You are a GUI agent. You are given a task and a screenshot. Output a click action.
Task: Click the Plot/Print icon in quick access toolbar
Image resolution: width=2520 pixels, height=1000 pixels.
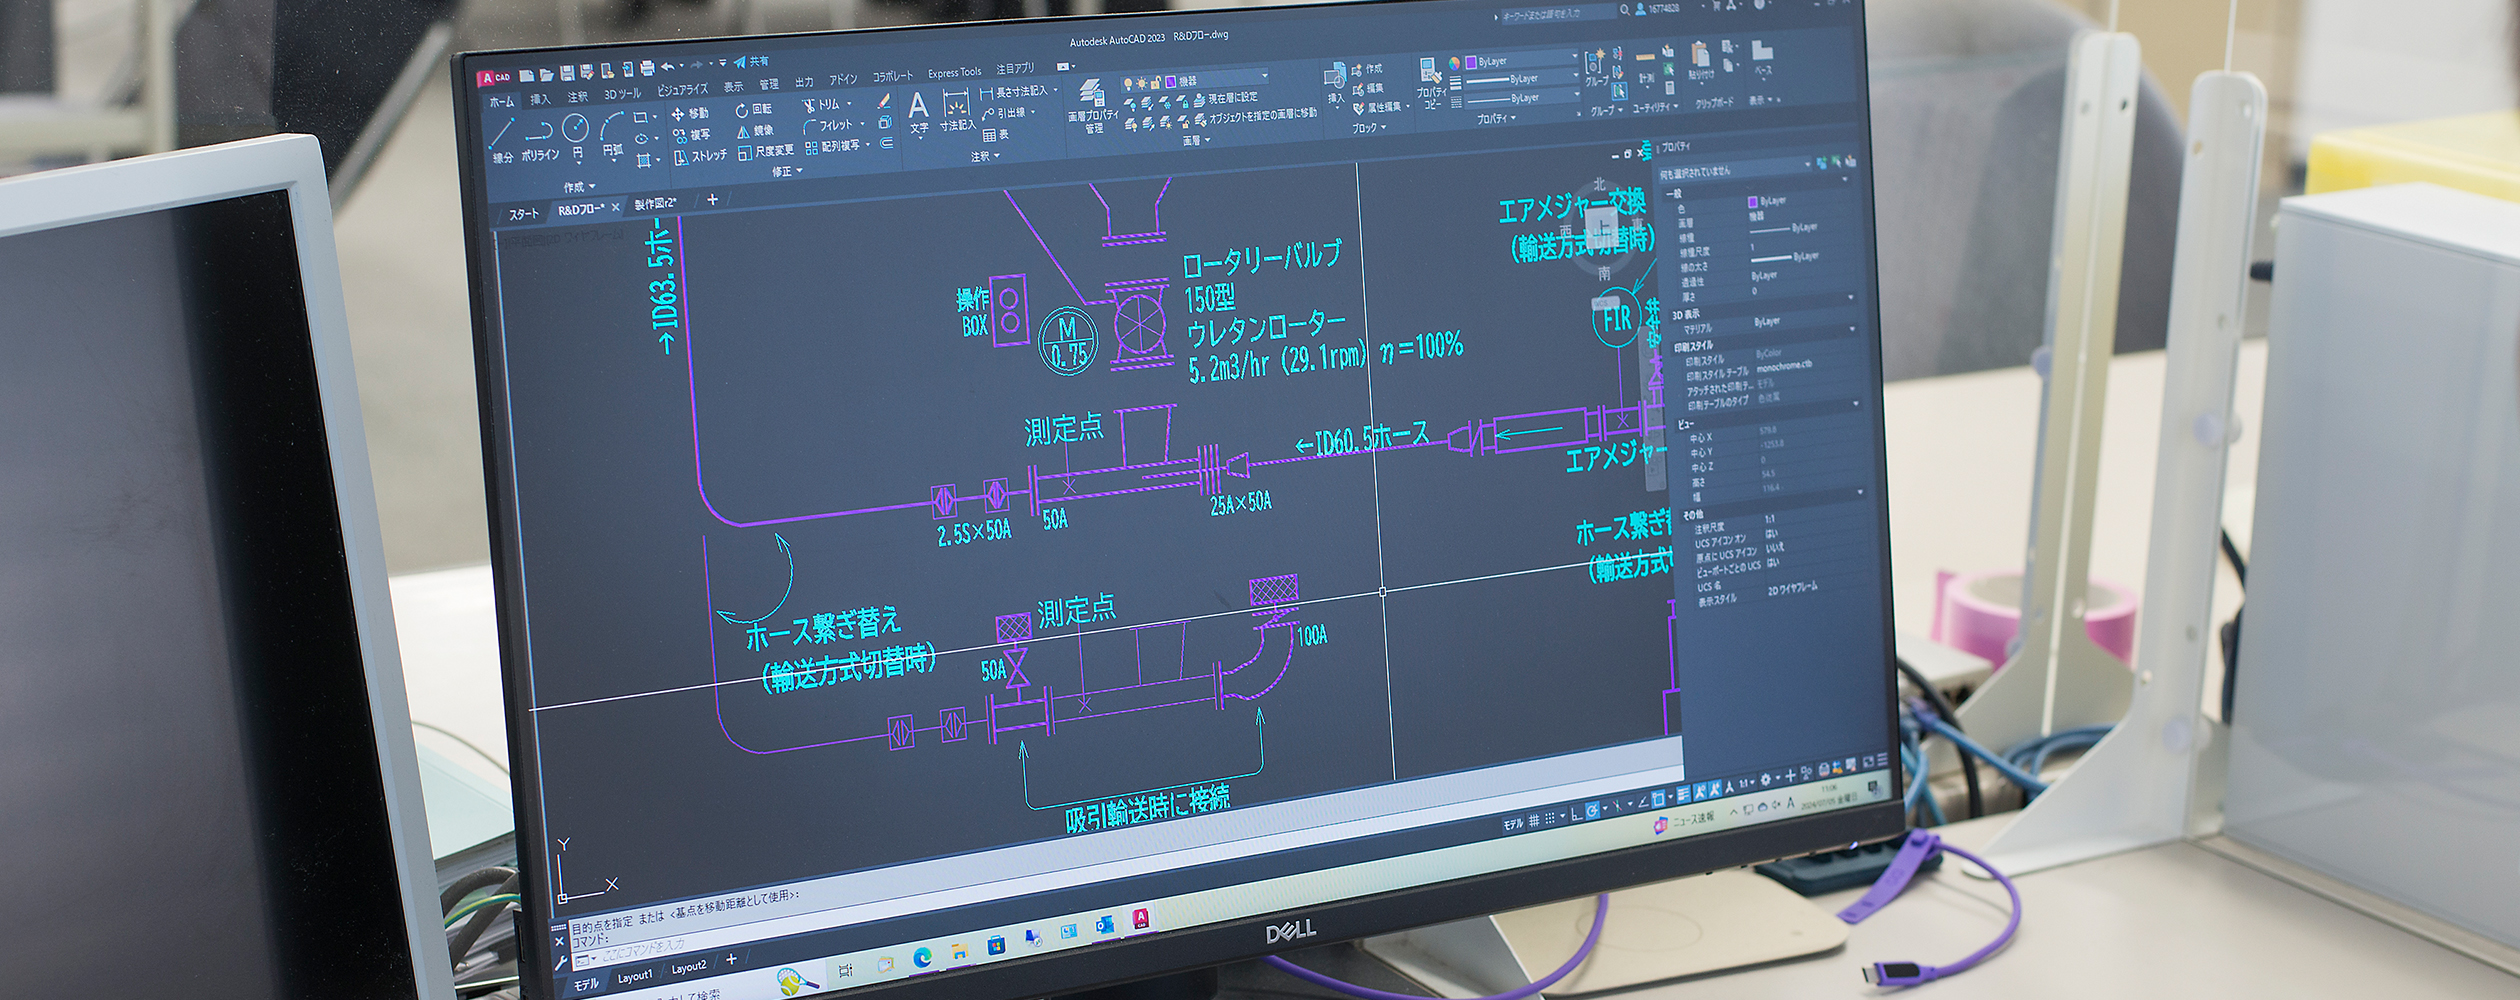click(647, 69)
